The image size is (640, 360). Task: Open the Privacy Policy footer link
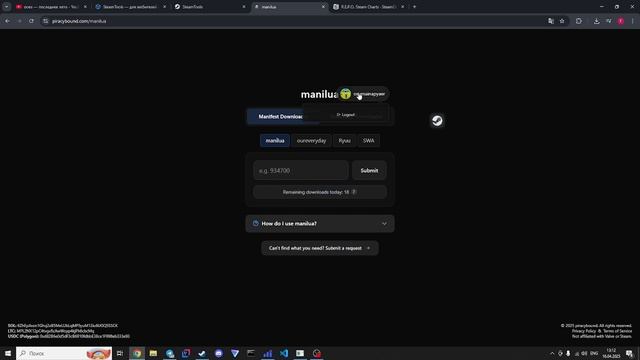click(584, 331)
